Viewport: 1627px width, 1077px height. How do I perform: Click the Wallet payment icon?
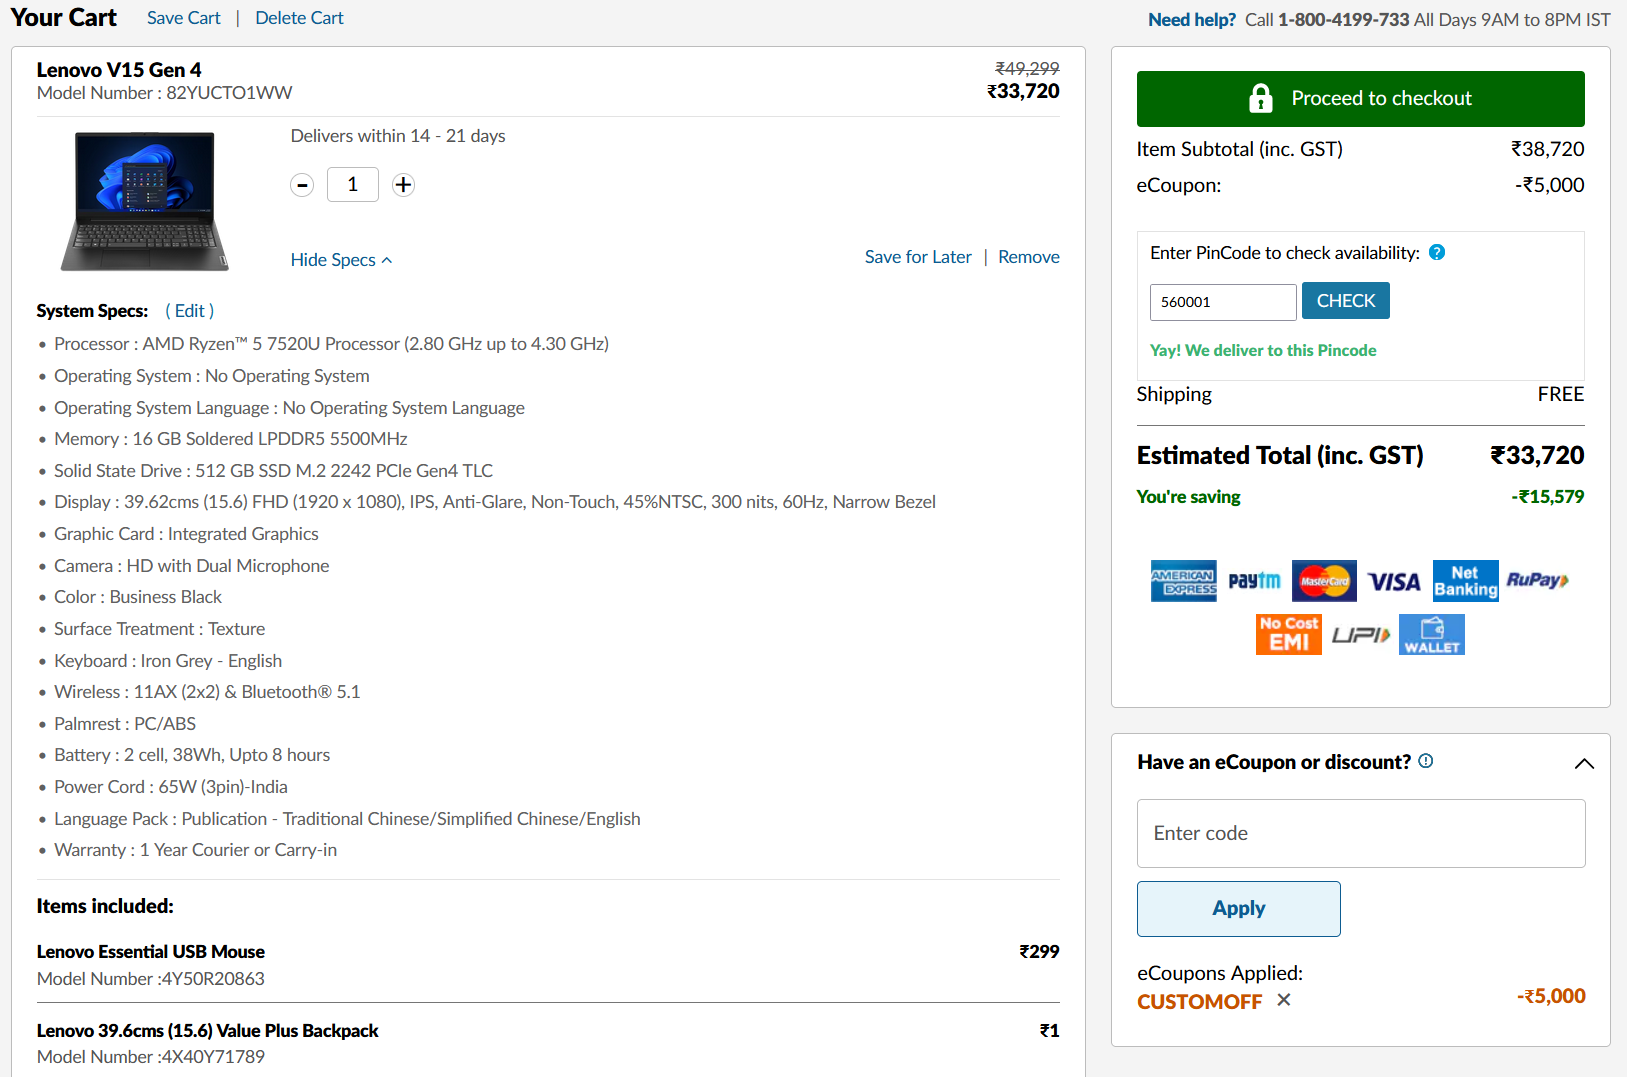click(x=1431, y=634)
